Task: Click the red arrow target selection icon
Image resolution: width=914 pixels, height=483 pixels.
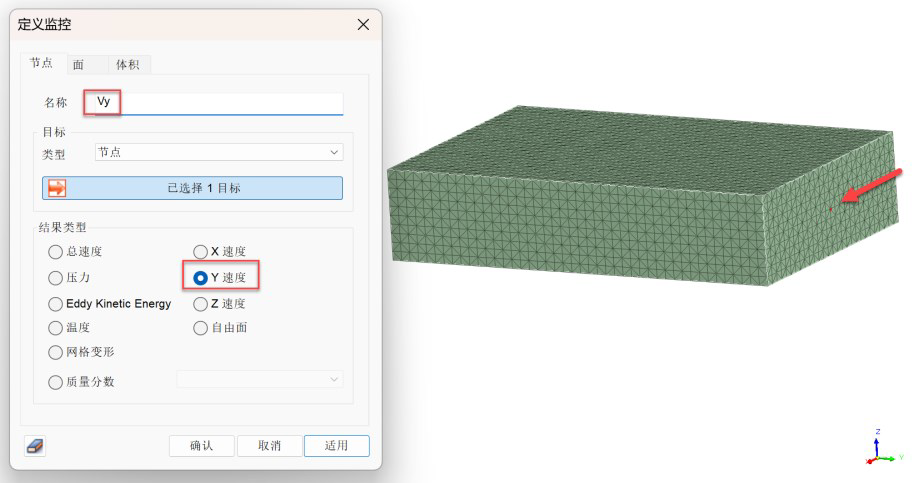Action: pyautogui.click(x=57, y=188)
